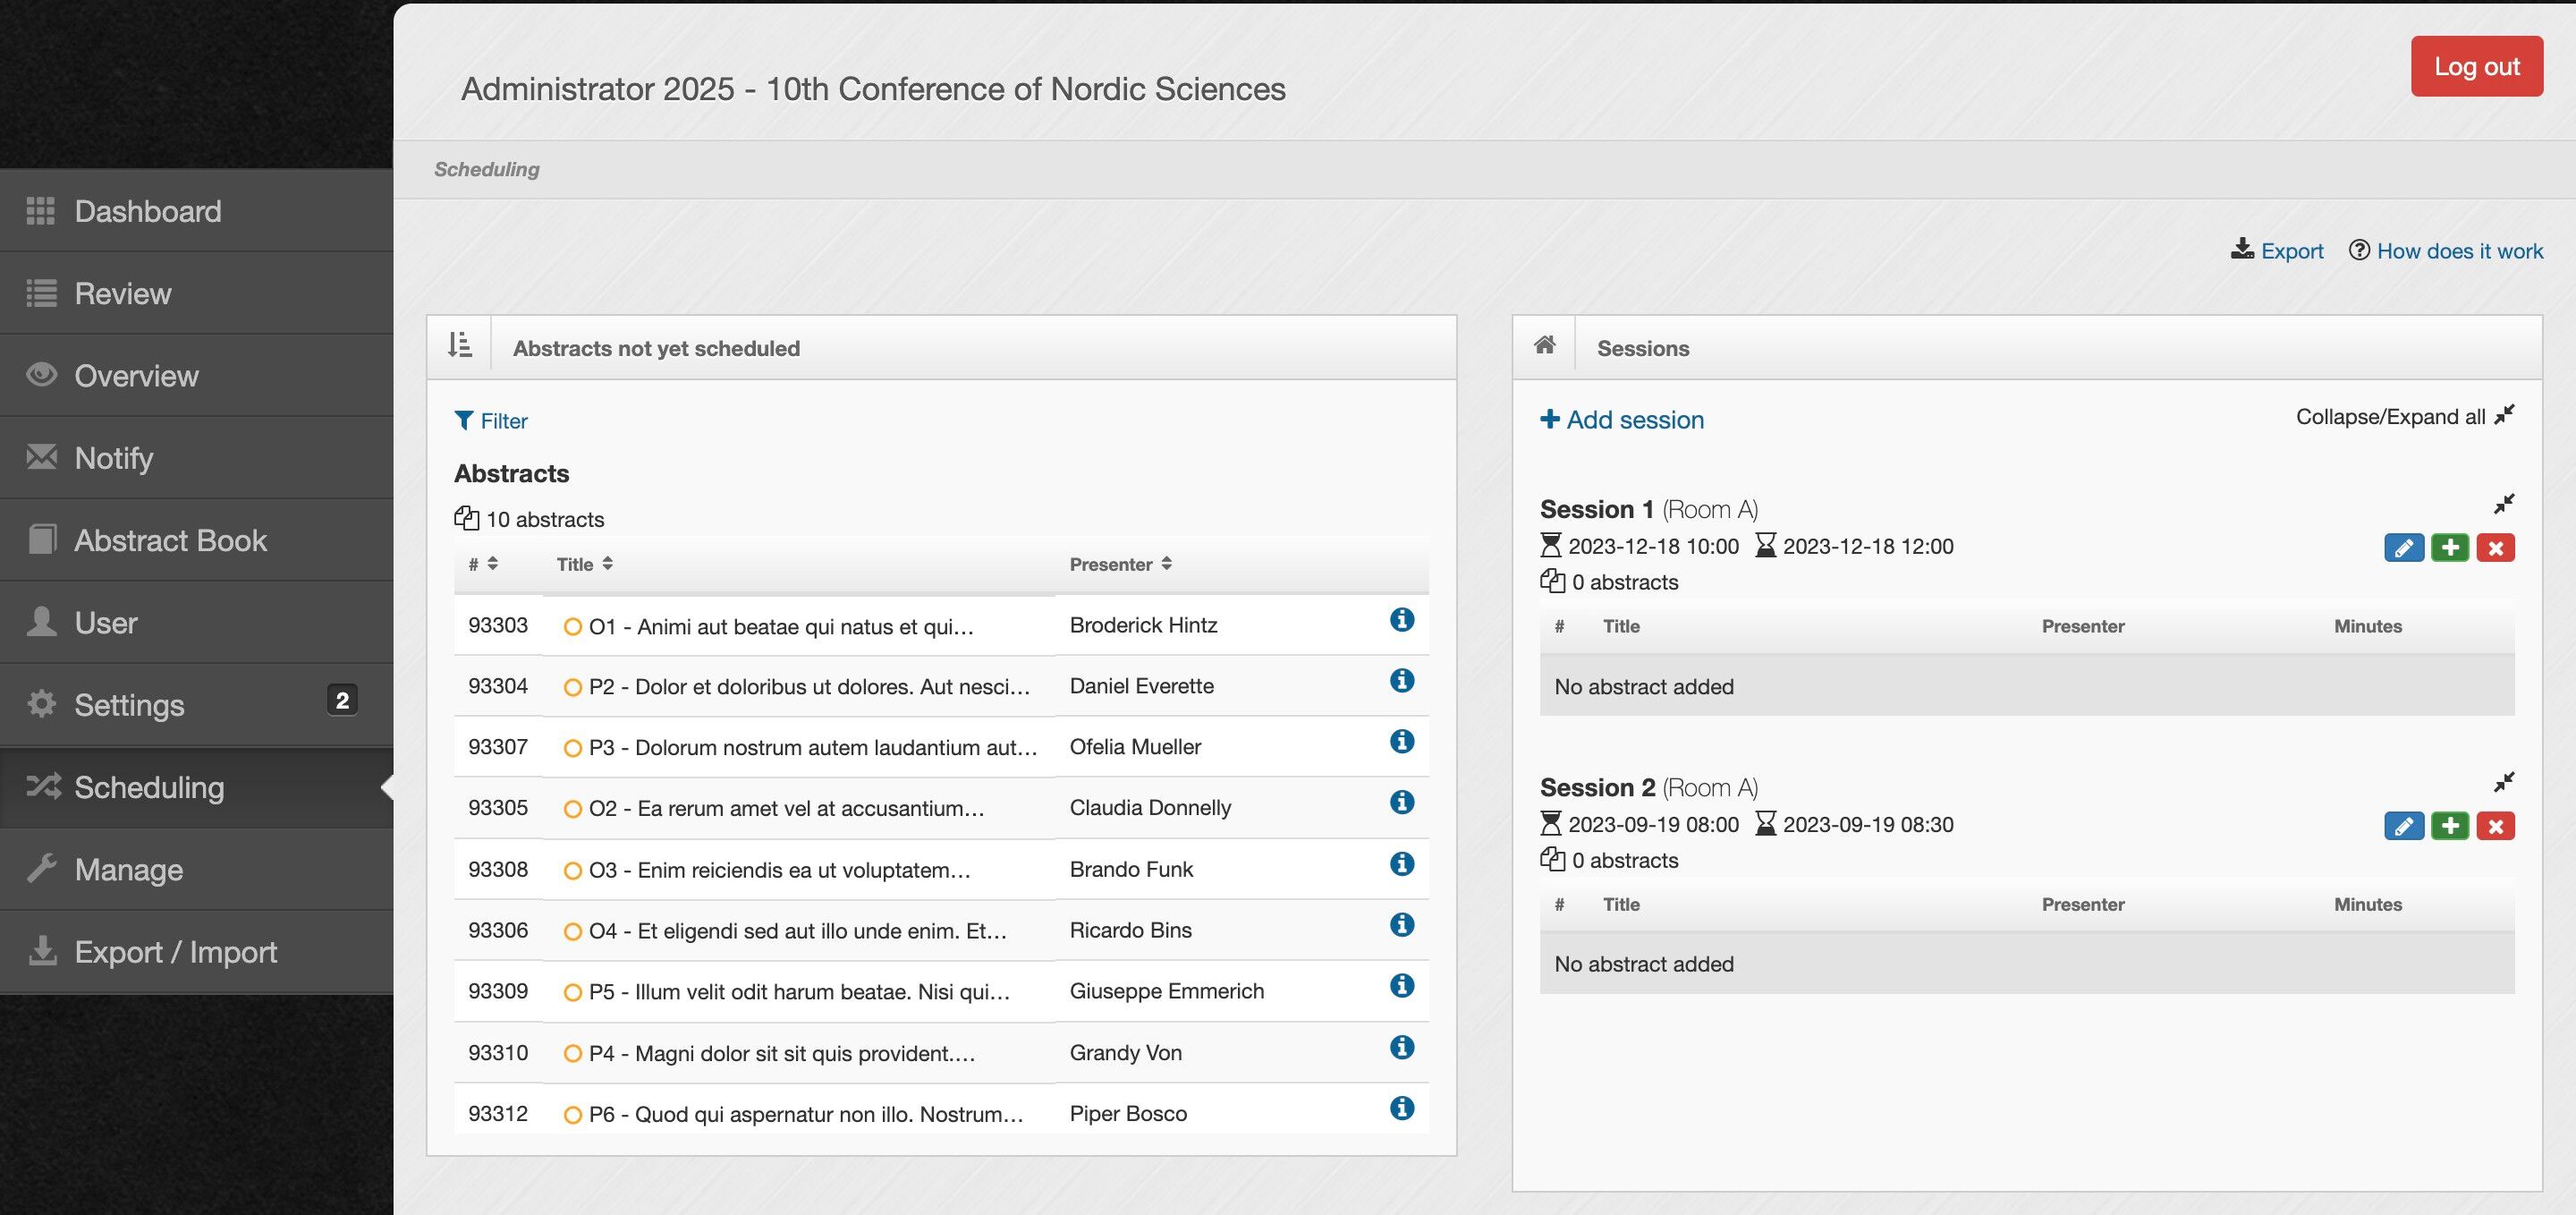2576x1215 pixels.
Task: Click orange circle marker on P4 abstract
Action: (x=572, y=1054)
